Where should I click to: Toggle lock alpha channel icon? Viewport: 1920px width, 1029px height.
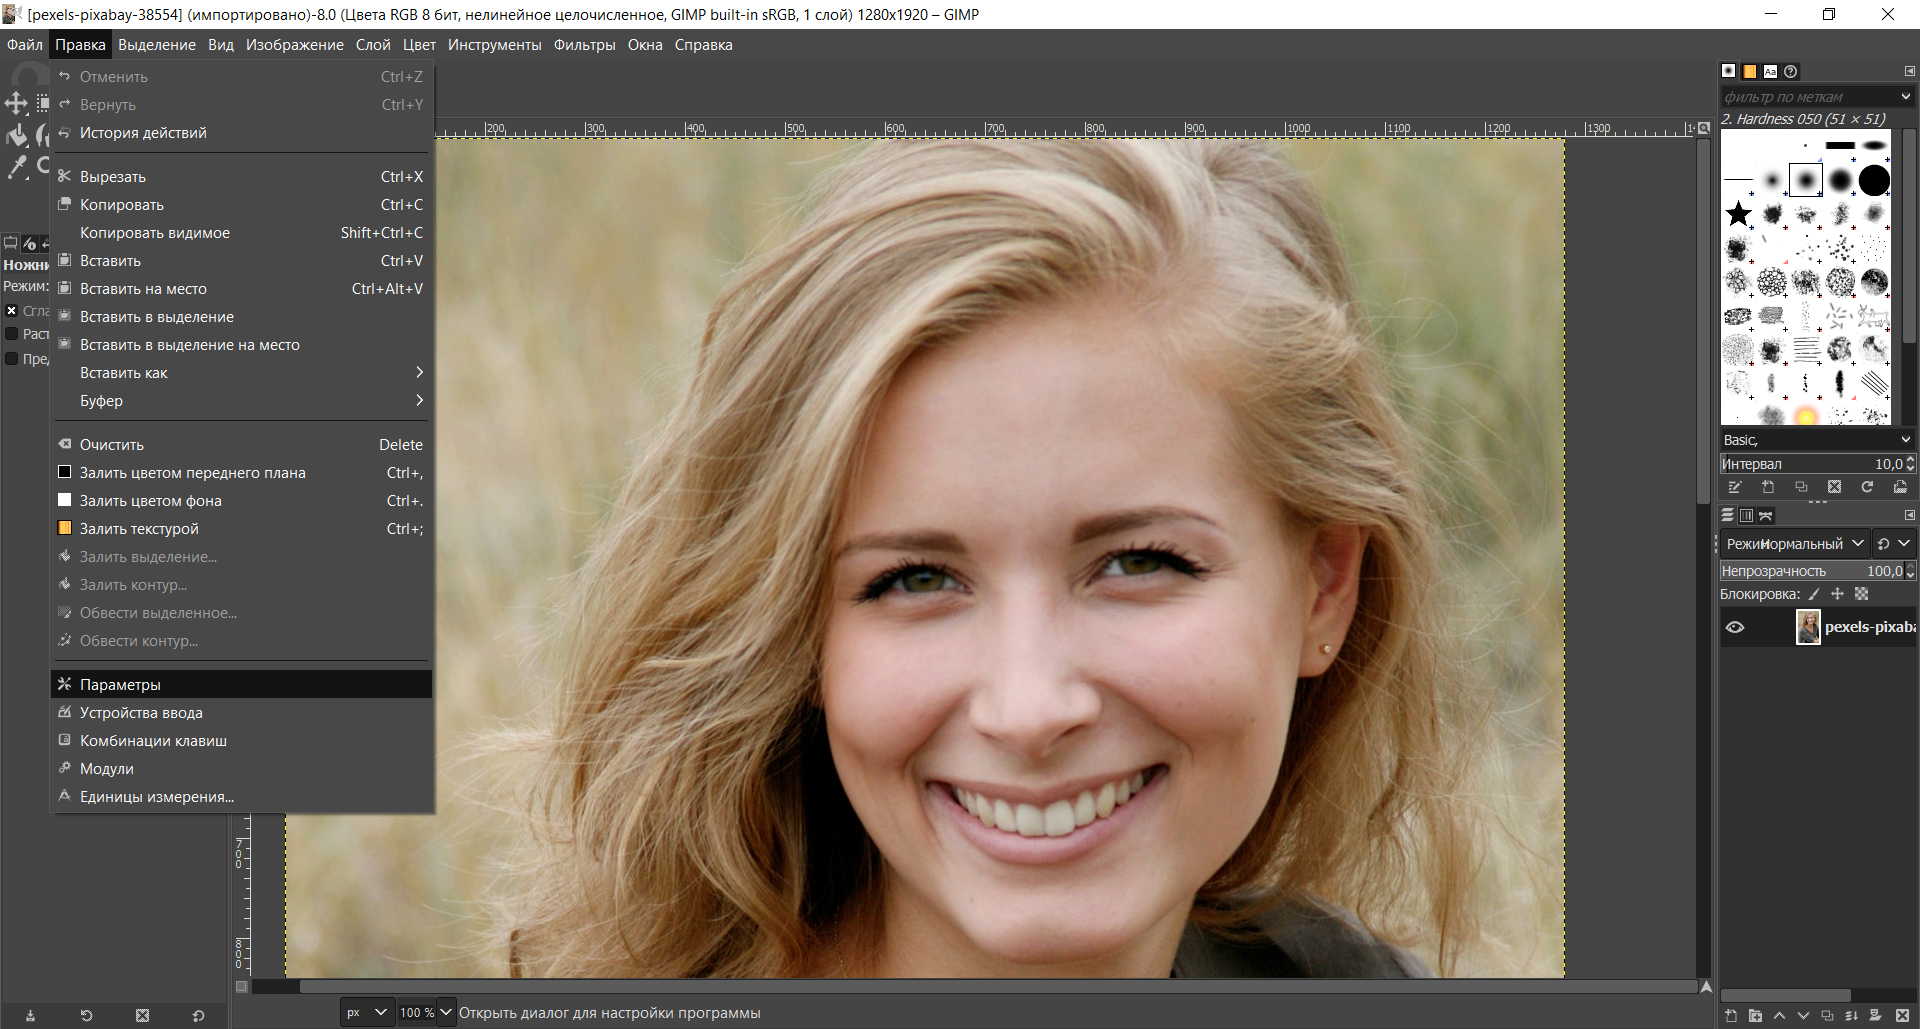point(1861,594)
